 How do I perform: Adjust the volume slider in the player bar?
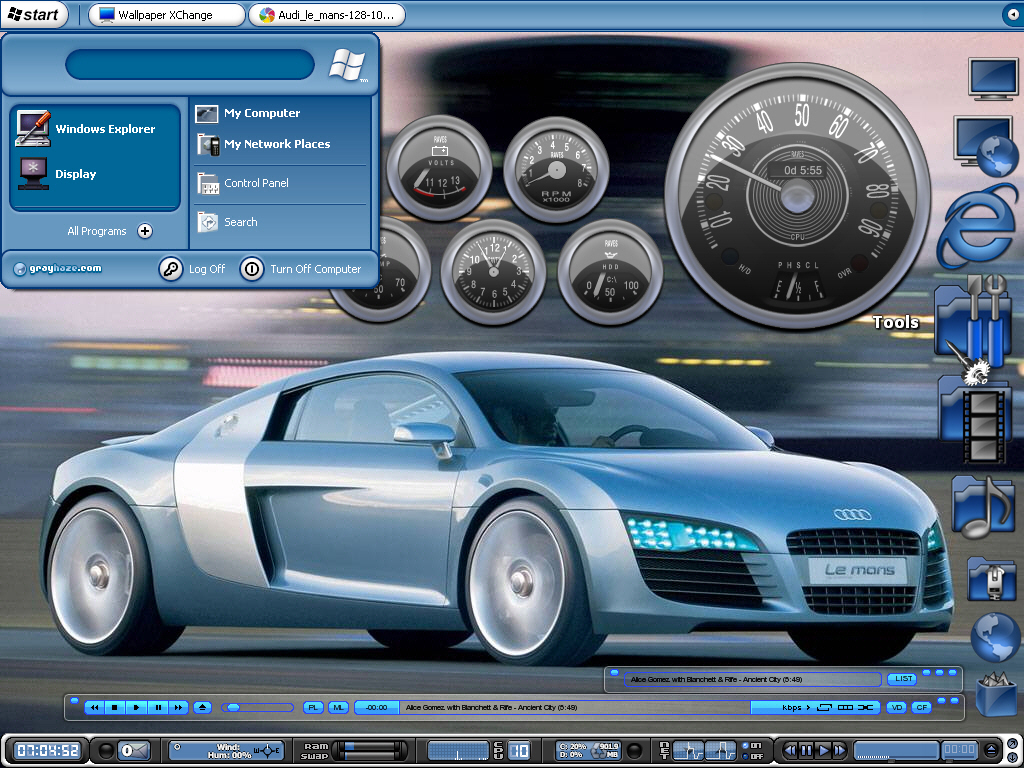tap(257, 707)
